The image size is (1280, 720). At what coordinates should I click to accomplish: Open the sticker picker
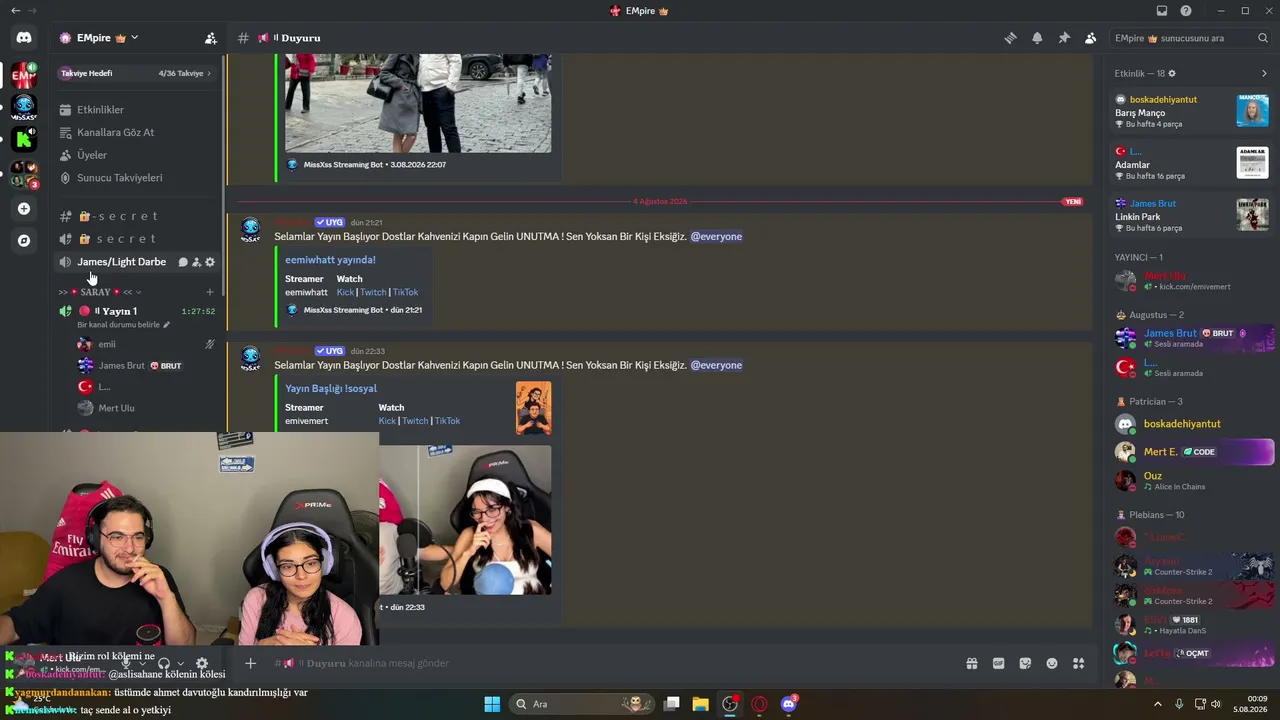coord(1025,663)
